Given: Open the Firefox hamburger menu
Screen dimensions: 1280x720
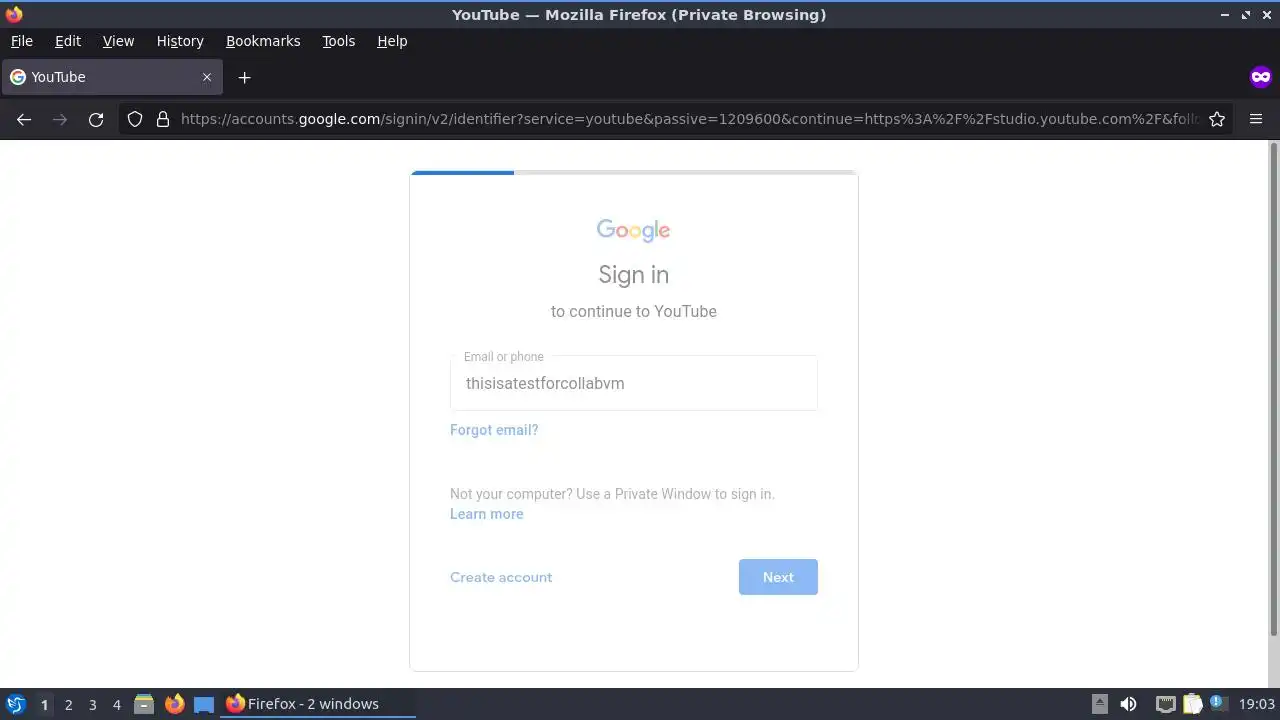Looking at the screenshot, I should pyautogui.click(x=1256, y=119).
